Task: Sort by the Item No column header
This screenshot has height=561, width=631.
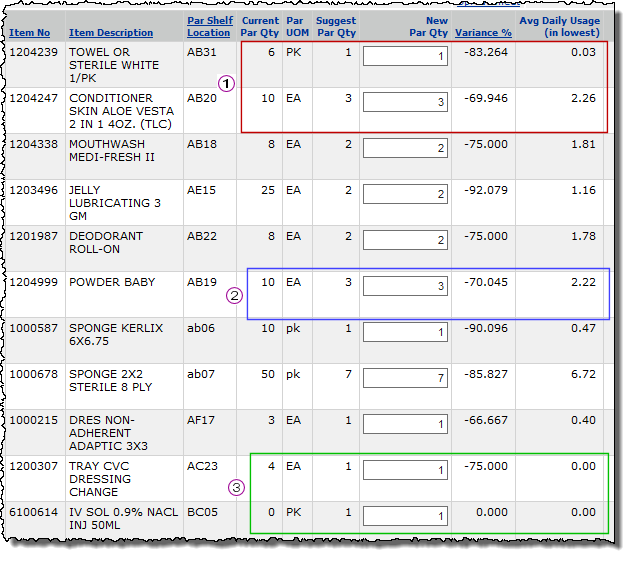Action: click(30, 33)
